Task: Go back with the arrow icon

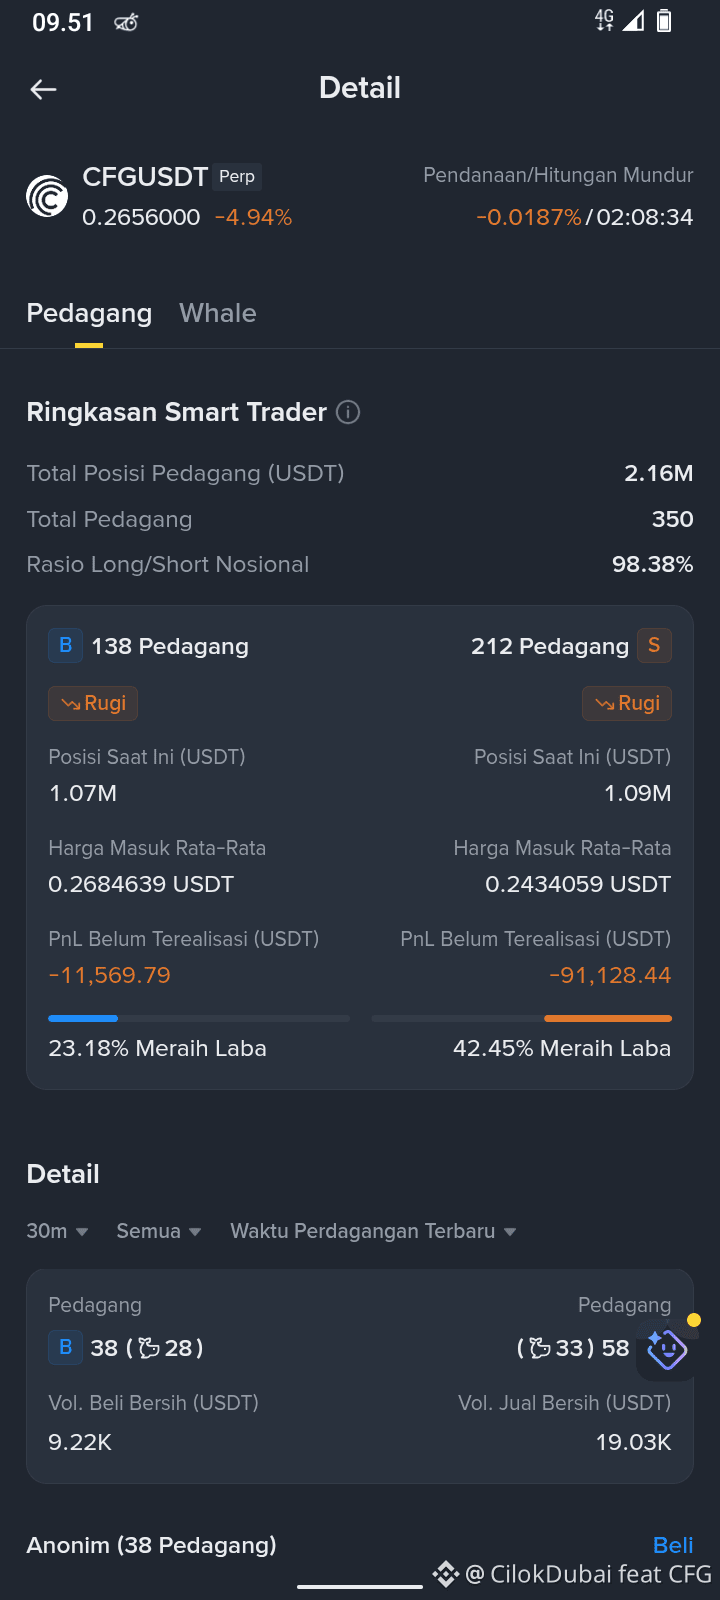Action: 43,89
